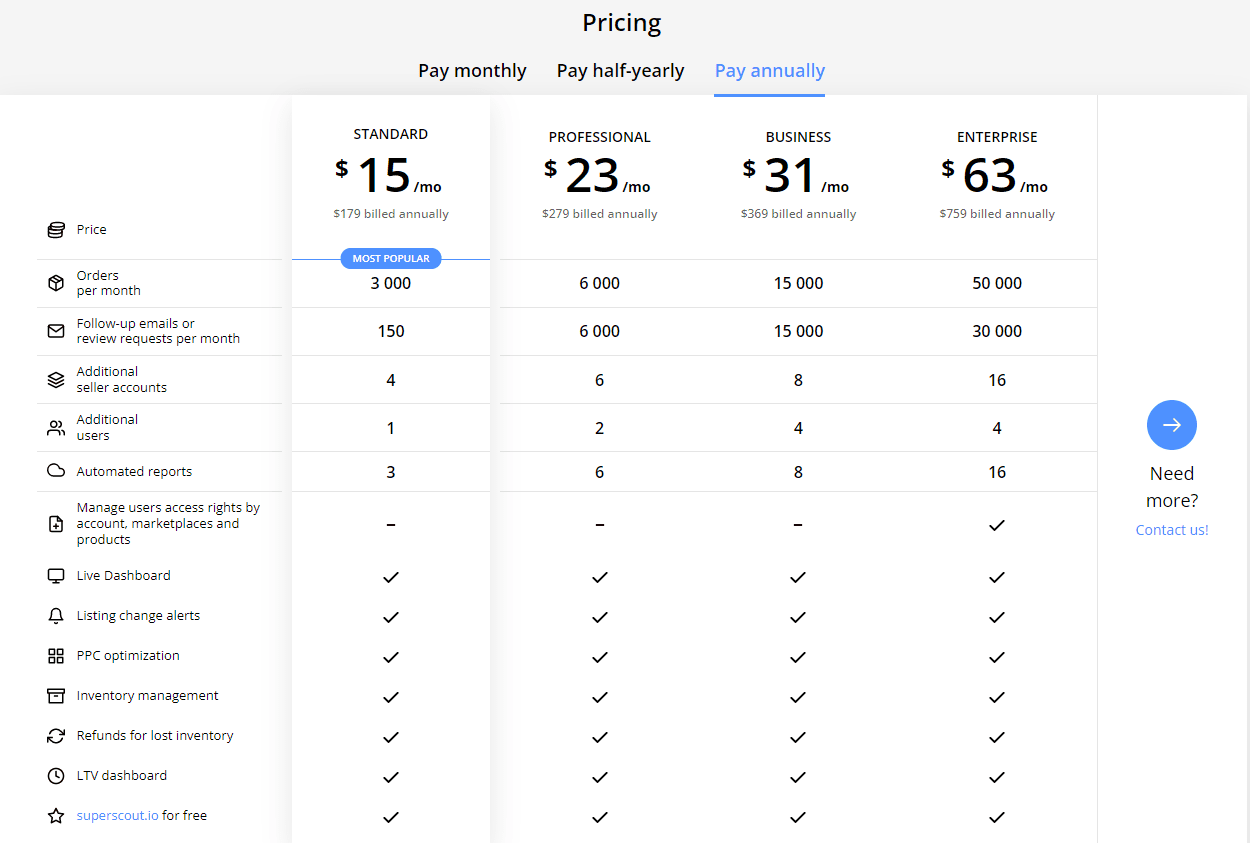
Task: Click the LTV dashboard clock icon
Action: pyautogui.click(x=56, y=776)
